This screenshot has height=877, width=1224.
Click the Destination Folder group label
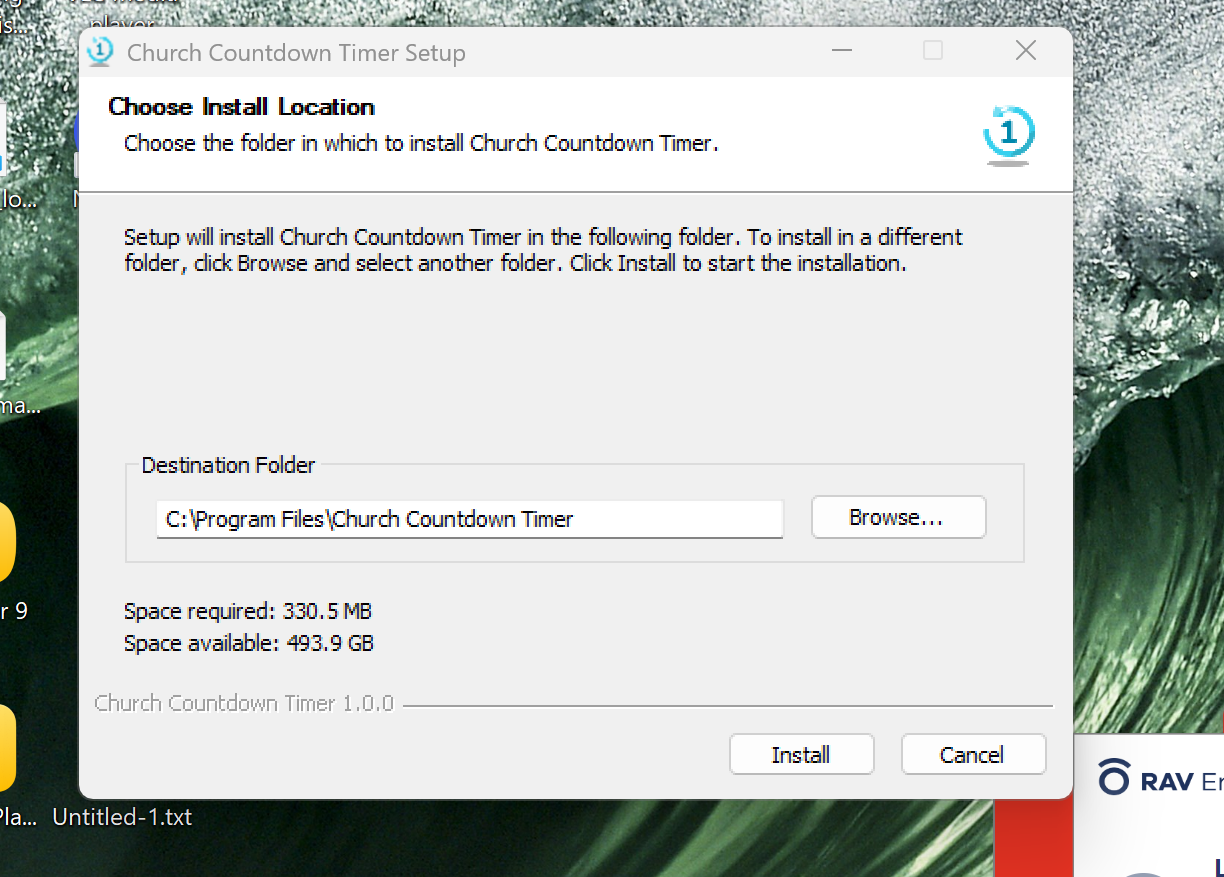click(x=228, y=465)
